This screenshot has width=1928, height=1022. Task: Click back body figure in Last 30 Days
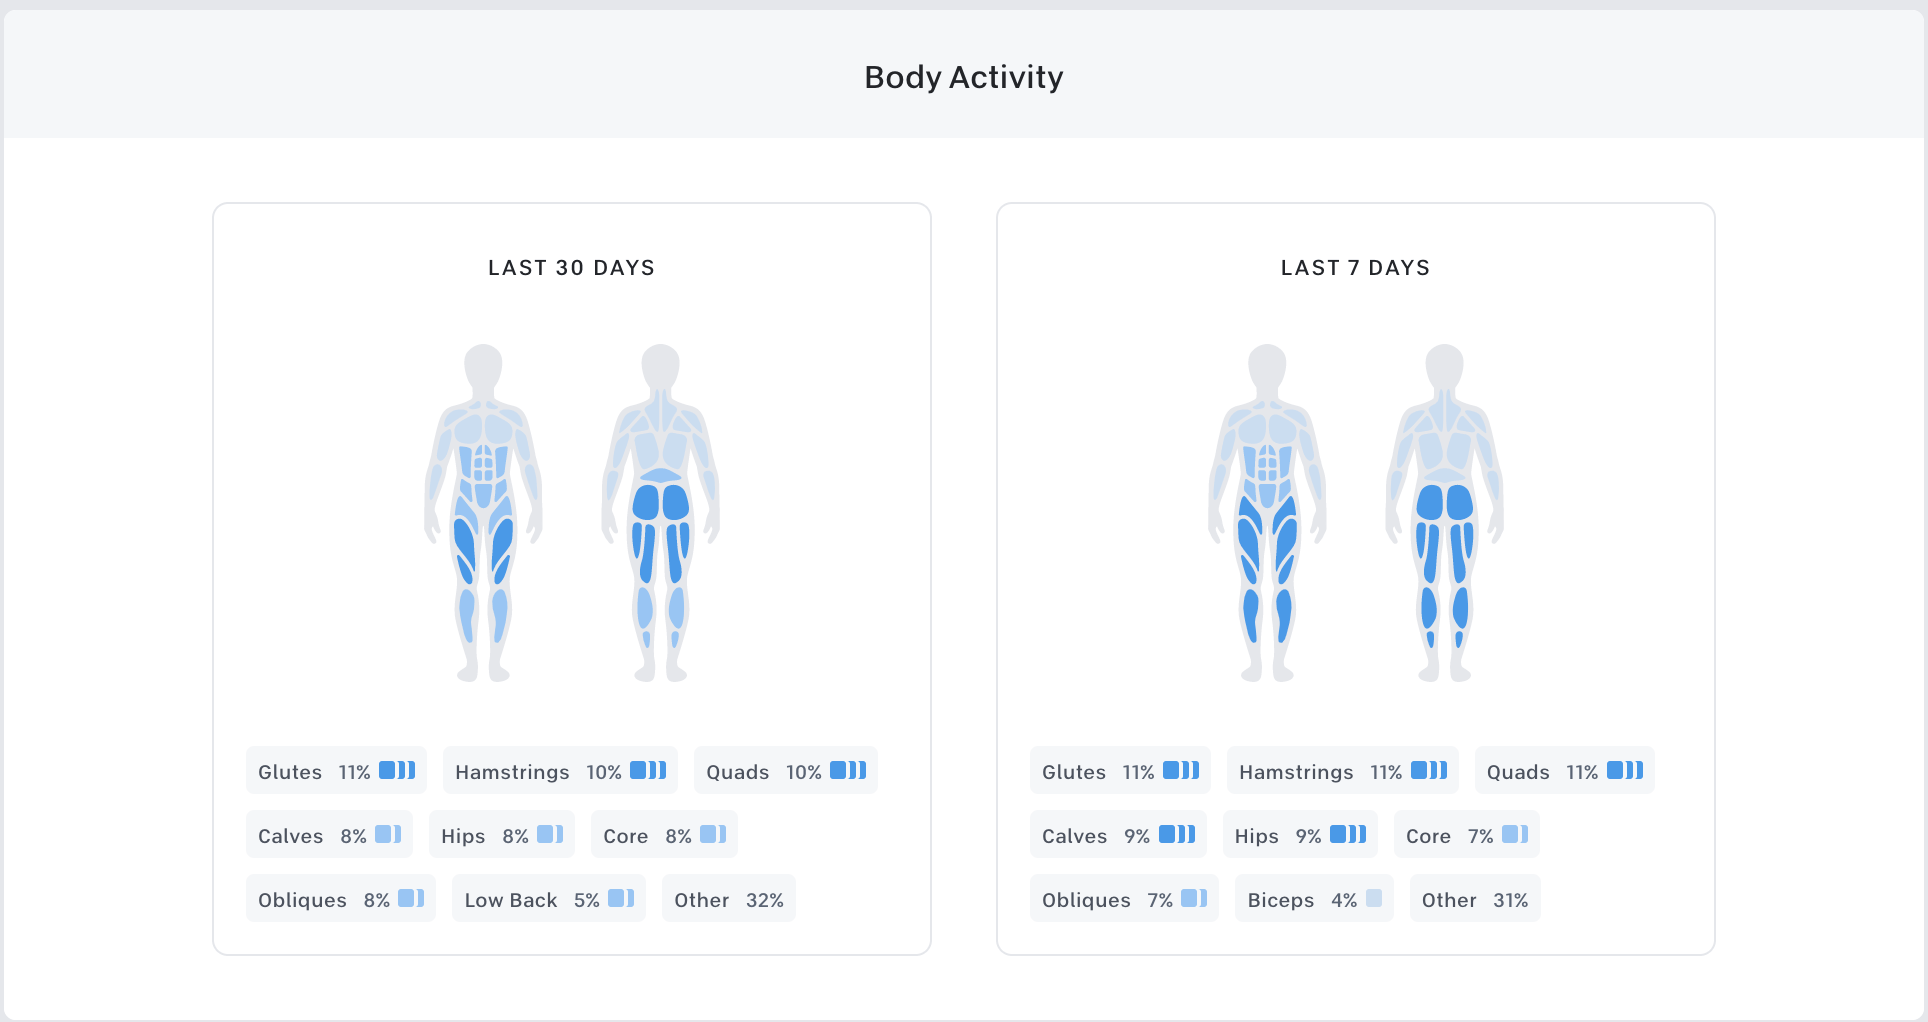tap(661, 513)
